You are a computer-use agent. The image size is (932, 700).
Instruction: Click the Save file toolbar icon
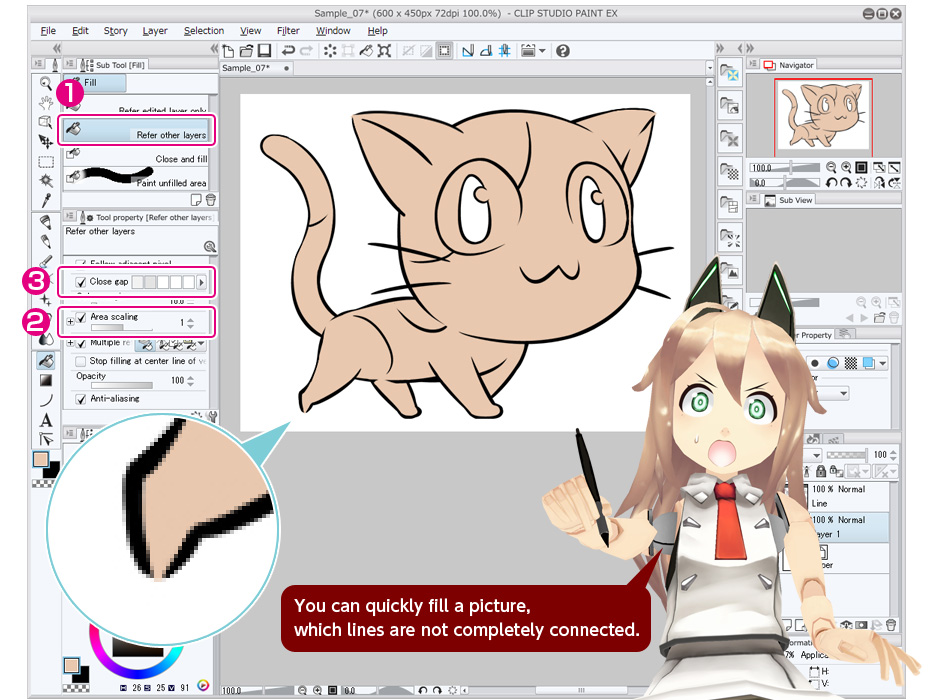pyautogui.click(x=264, y=51)
